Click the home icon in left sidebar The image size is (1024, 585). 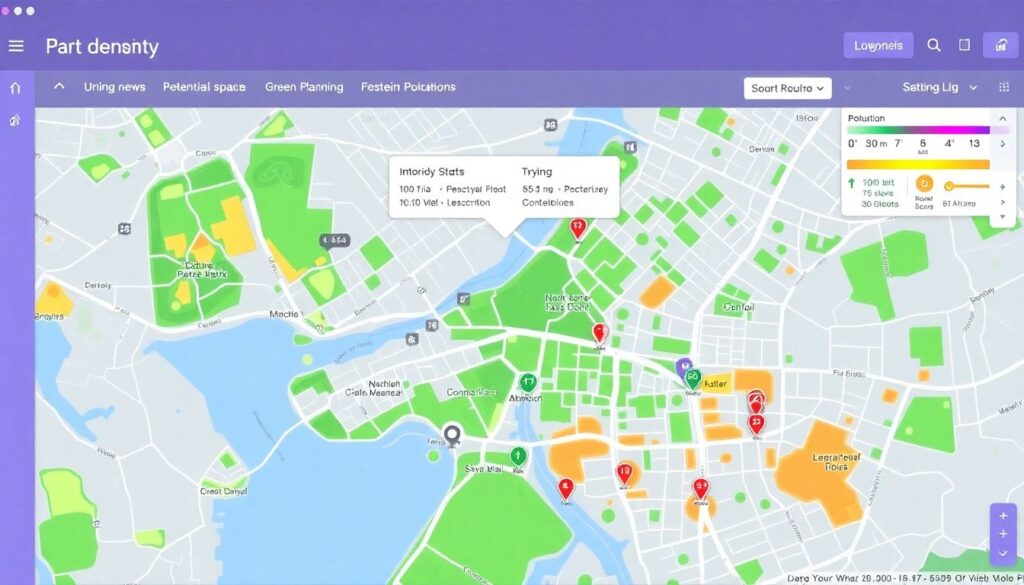pyautogui.click(x=15, y=88)
